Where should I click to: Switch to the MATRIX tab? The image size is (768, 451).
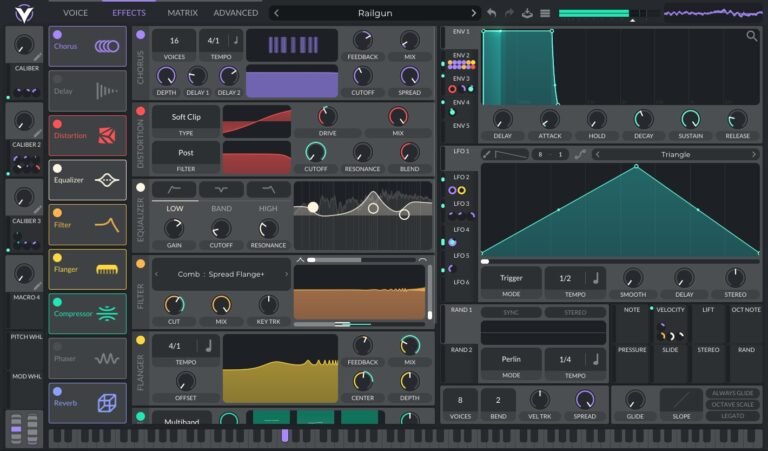[182, 13]
